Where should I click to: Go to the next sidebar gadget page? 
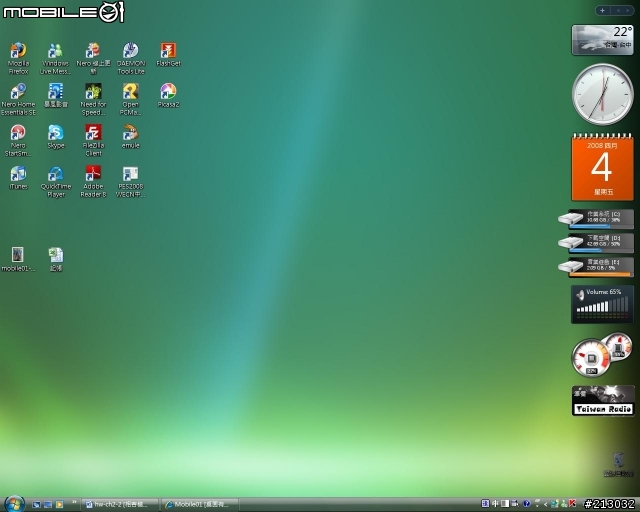(628, 11)
